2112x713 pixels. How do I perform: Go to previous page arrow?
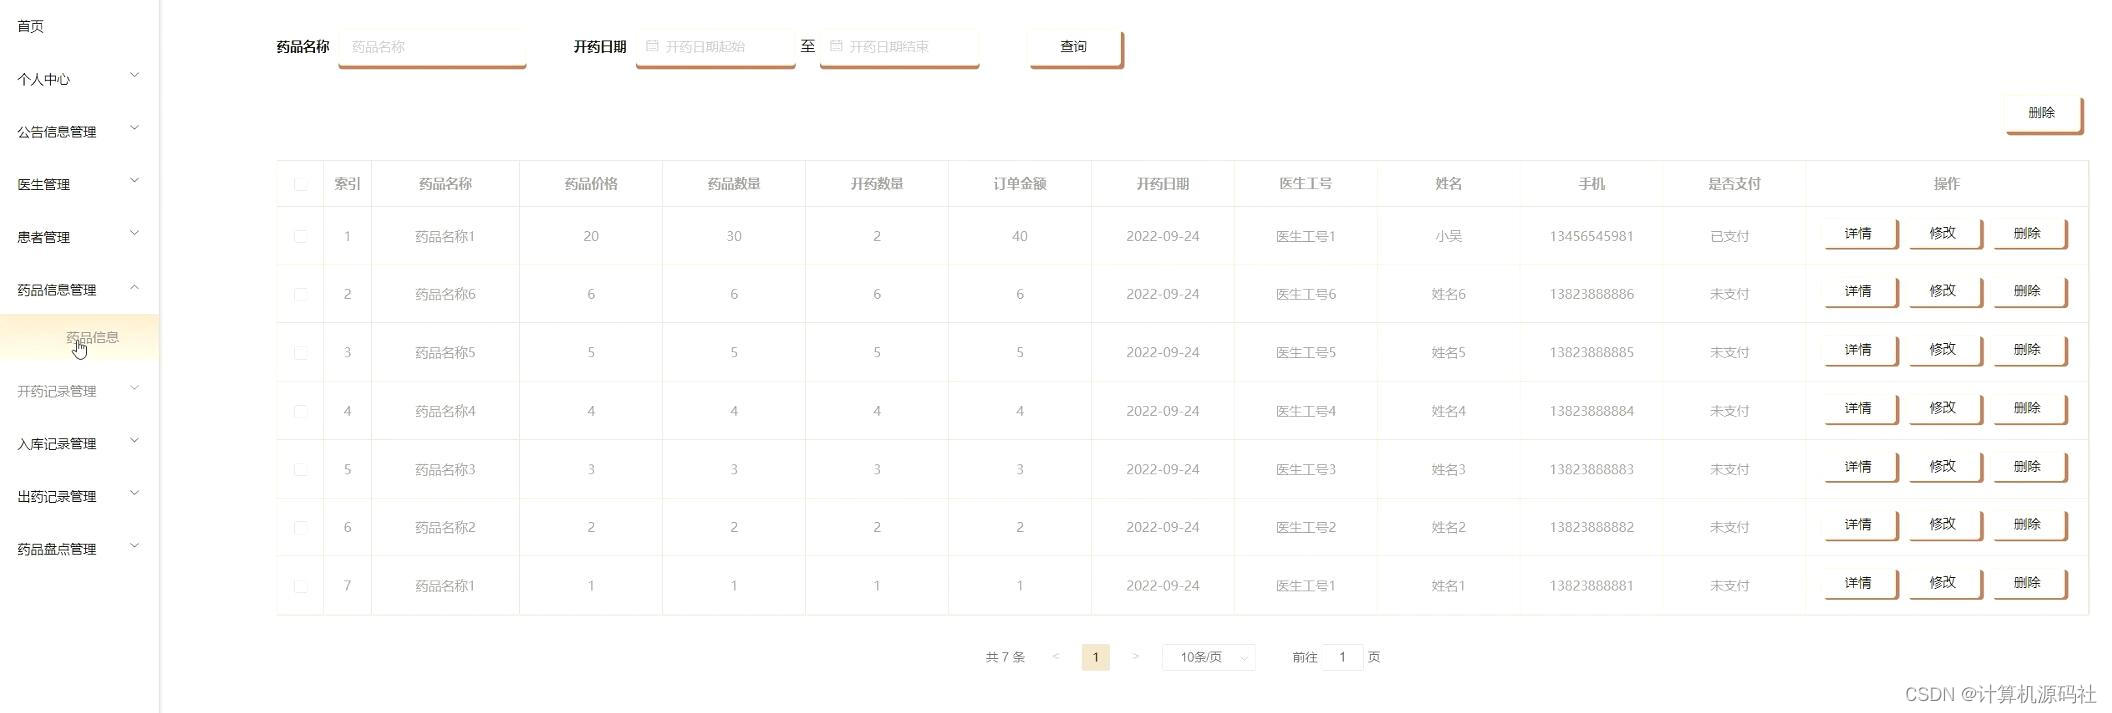(1055, 657)
